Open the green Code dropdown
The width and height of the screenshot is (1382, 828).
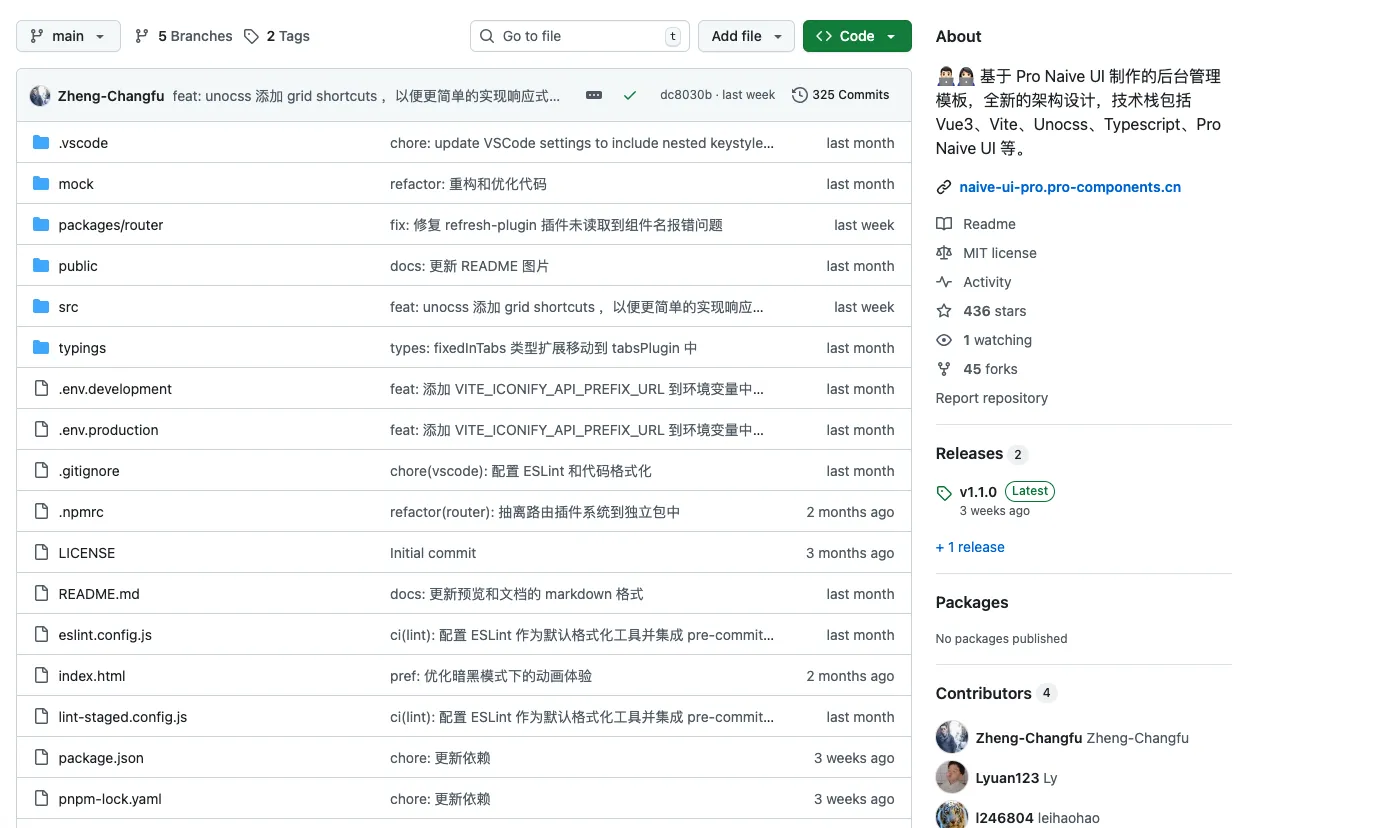tap(856, 35)
